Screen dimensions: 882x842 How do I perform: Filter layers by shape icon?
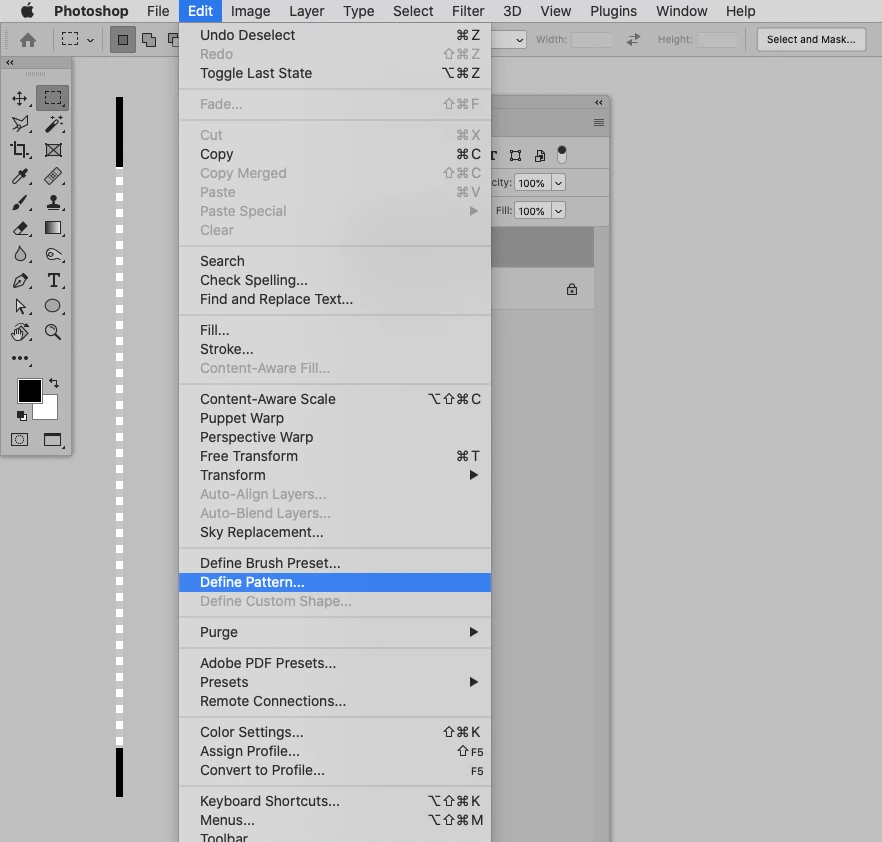pyautogui.click(x=515, y=155)
